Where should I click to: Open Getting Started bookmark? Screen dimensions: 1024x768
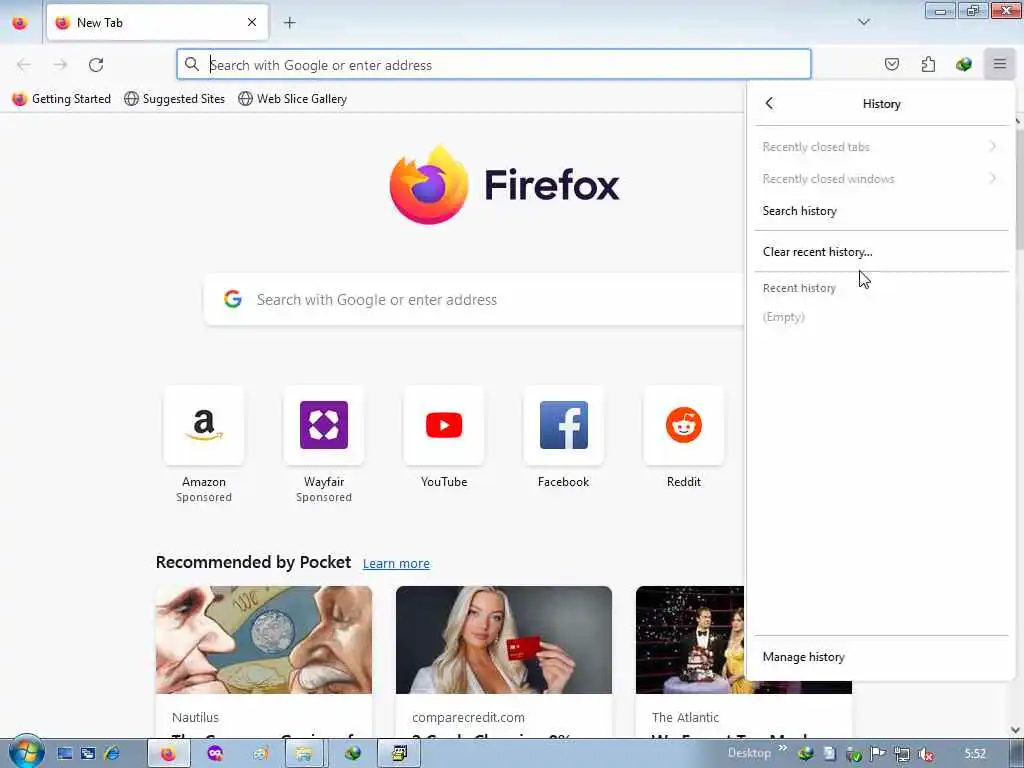61,99
